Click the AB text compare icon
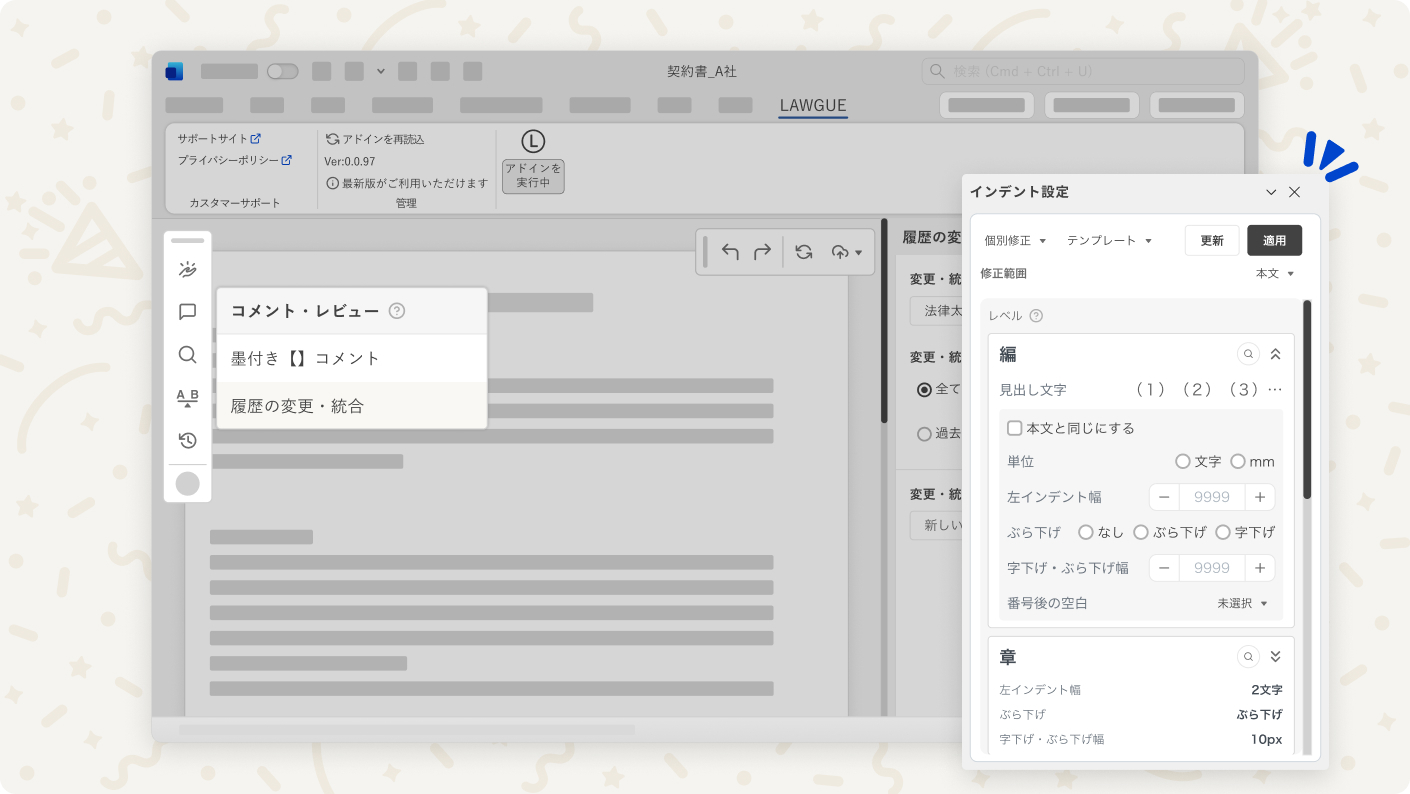The width and height of the screenshot is (1410, 794). (187, 398)
